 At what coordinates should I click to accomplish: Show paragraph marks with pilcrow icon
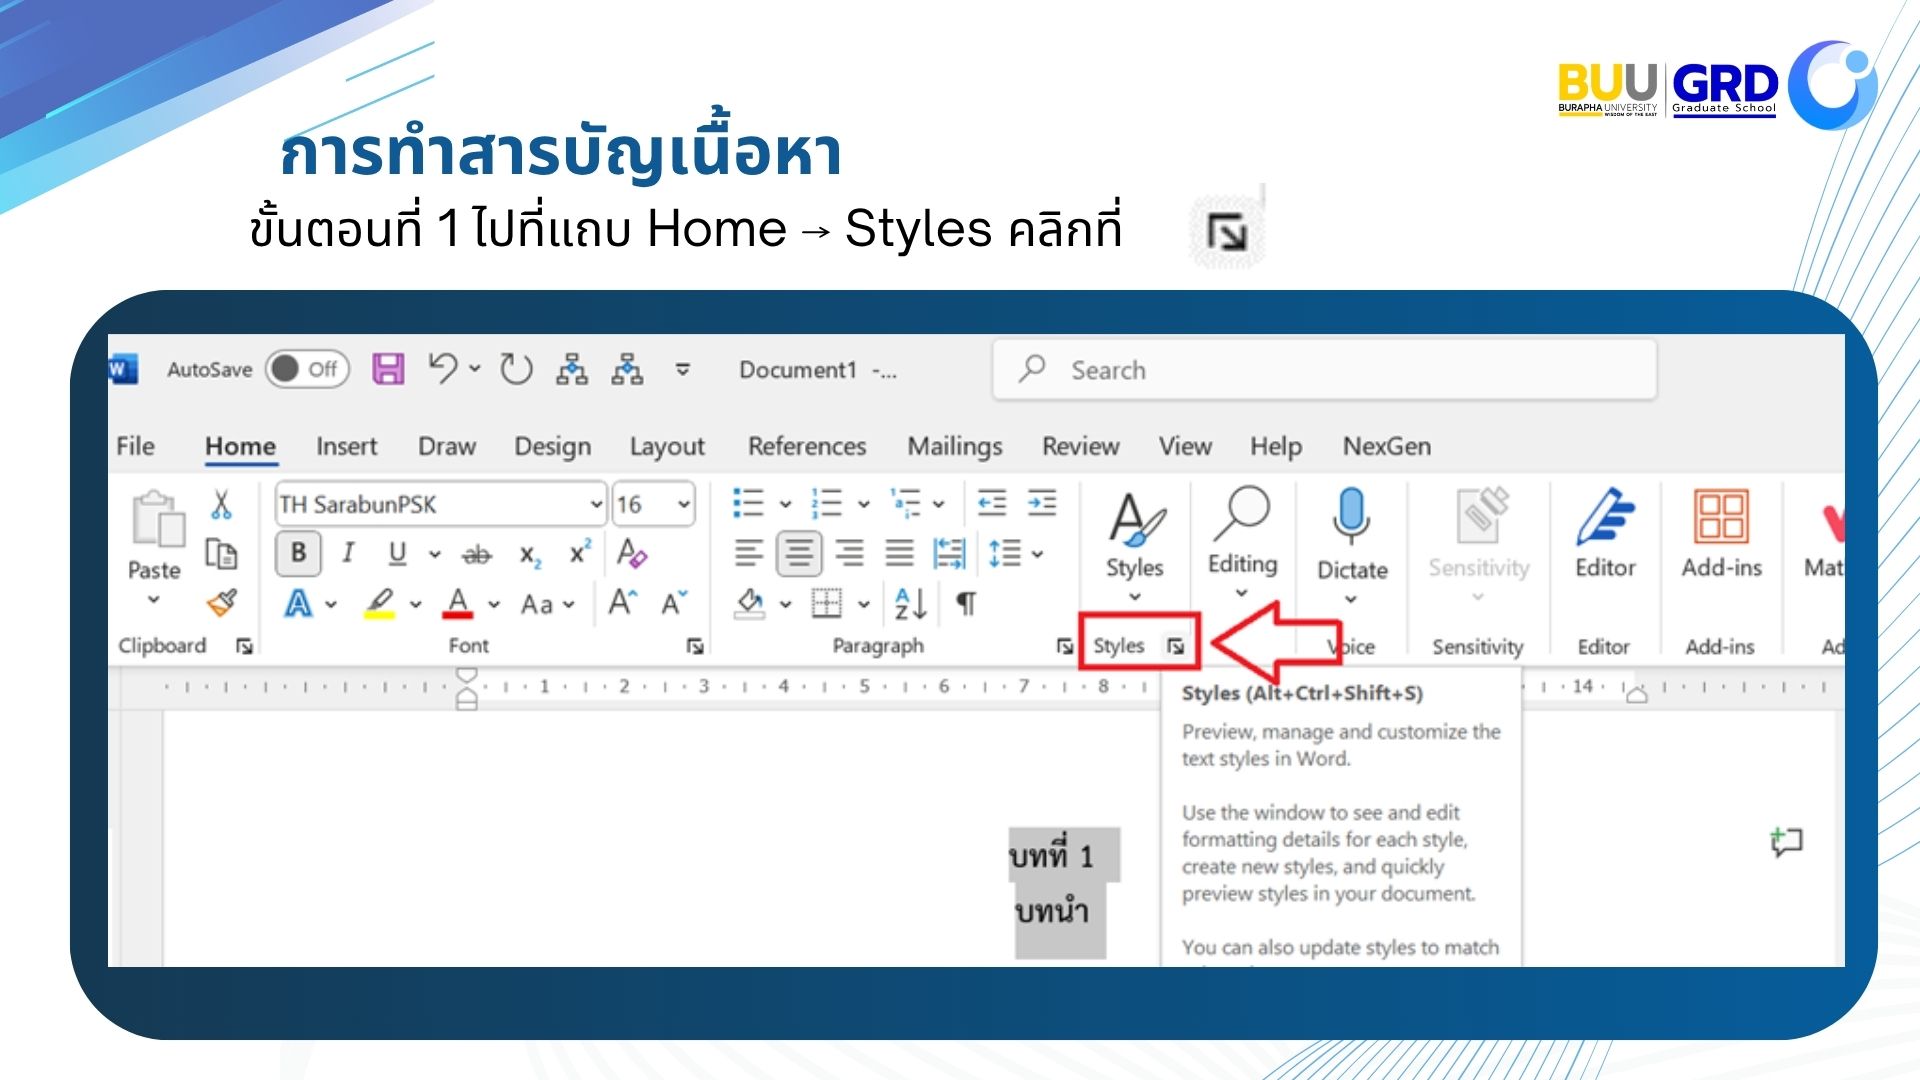[966, 603]
